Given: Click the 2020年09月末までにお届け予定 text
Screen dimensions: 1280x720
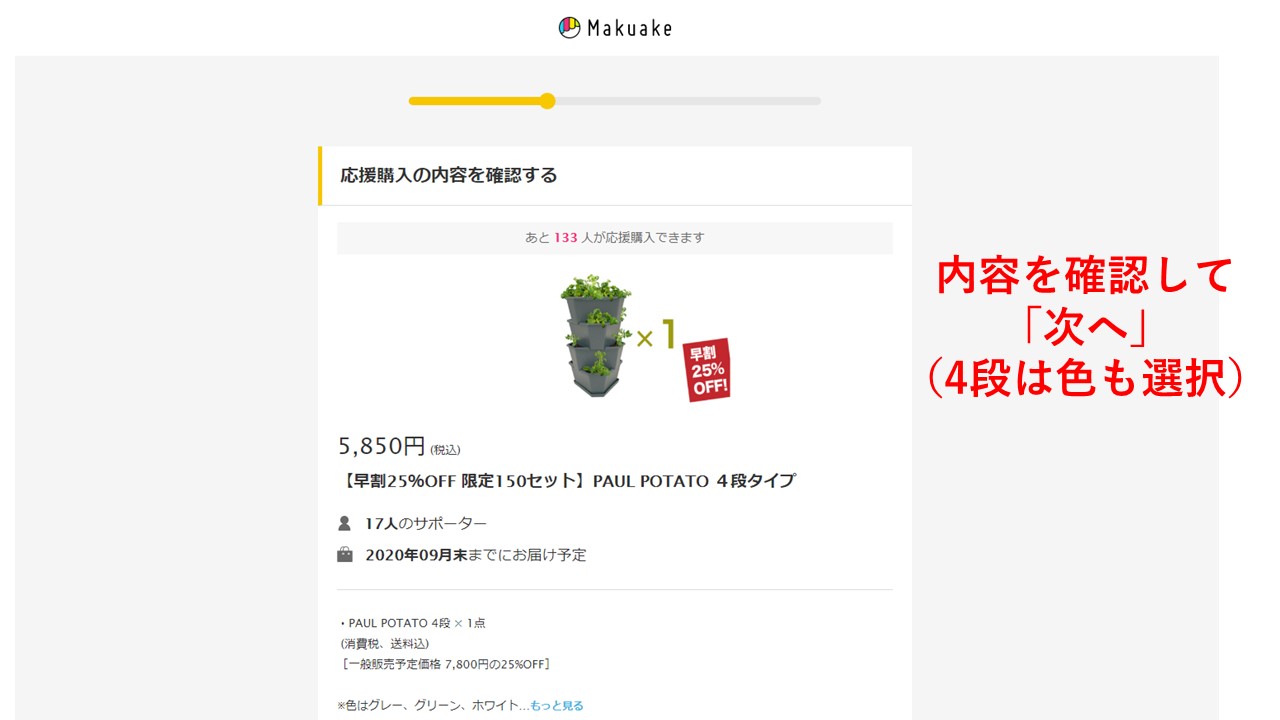Looking at the screenshot, I should [476, 554].
